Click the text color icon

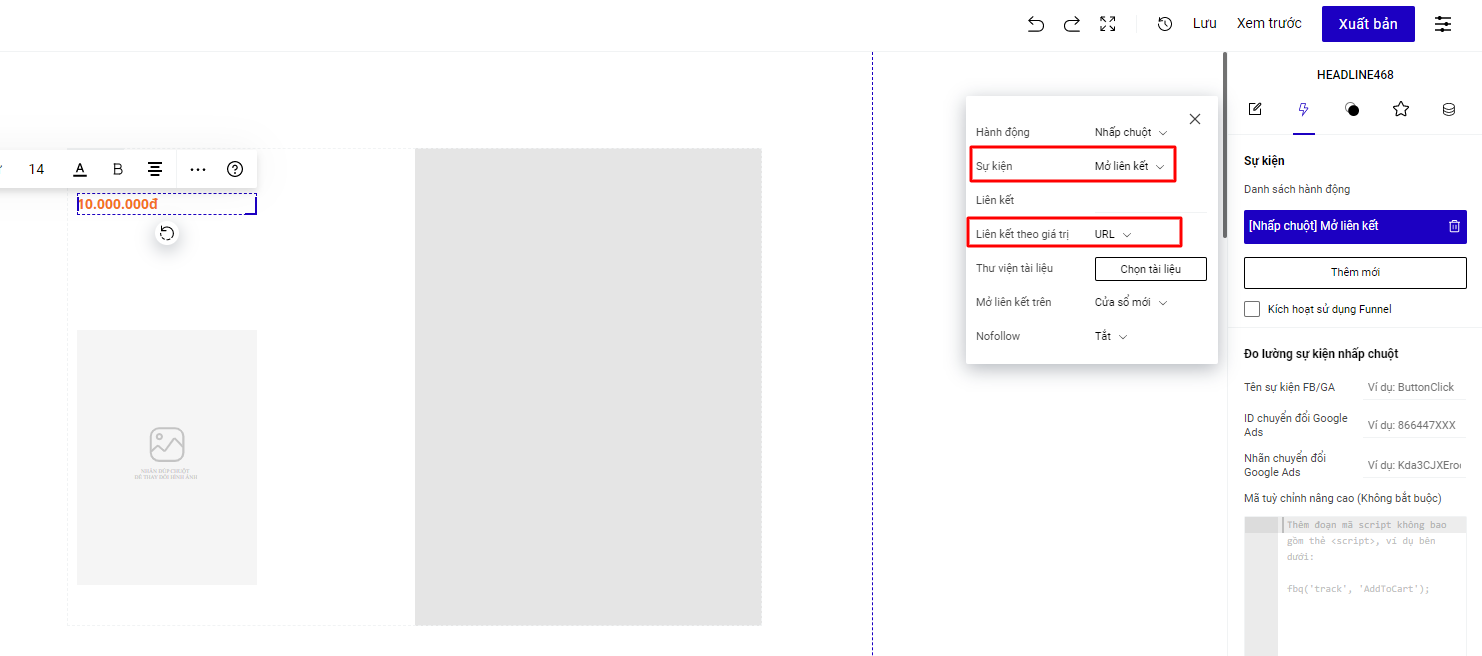tap(80, 169)
